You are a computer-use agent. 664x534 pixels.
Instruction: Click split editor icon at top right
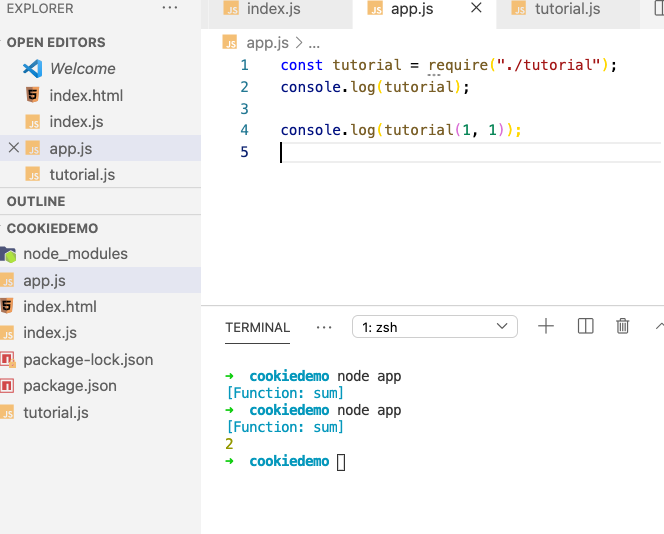click(658, 8)
